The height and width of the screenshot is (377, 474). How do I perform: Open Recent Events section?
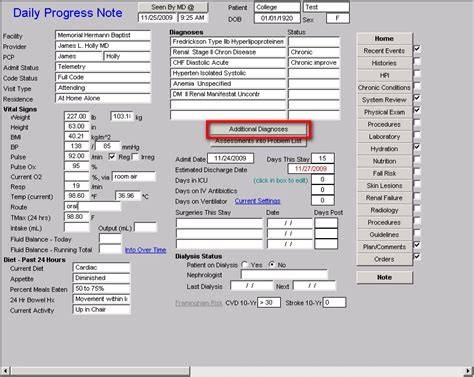click(384, 51)
